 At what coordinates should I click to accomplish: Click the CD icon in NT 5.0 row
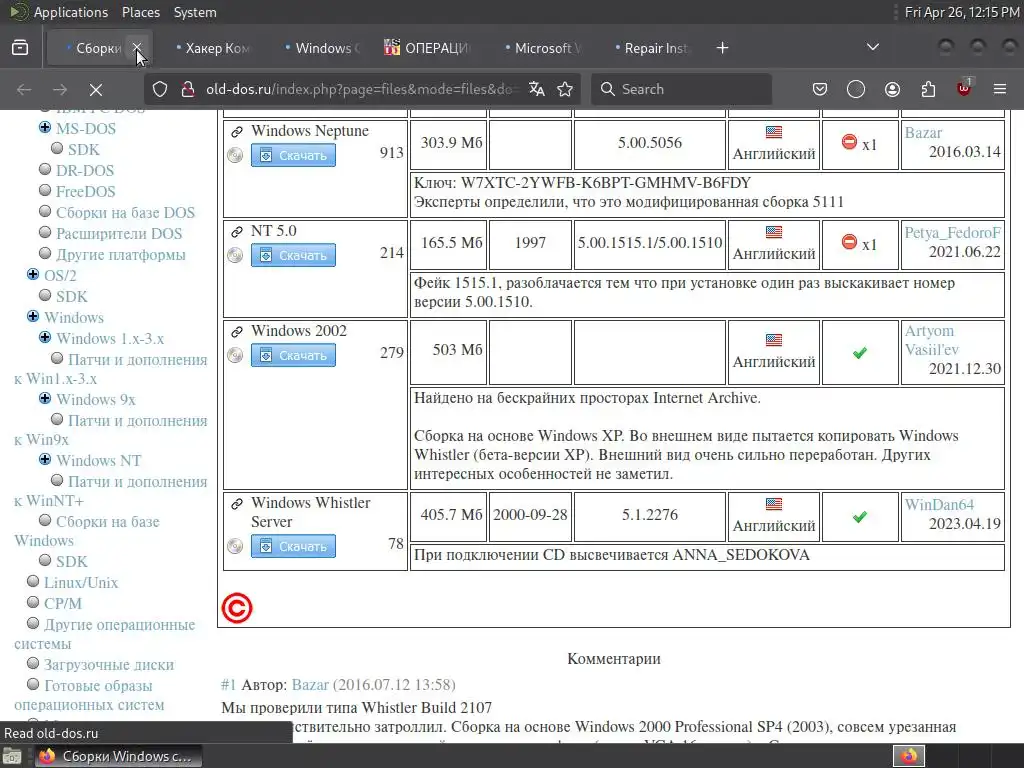pyautogui.click(x=235, y=255)
